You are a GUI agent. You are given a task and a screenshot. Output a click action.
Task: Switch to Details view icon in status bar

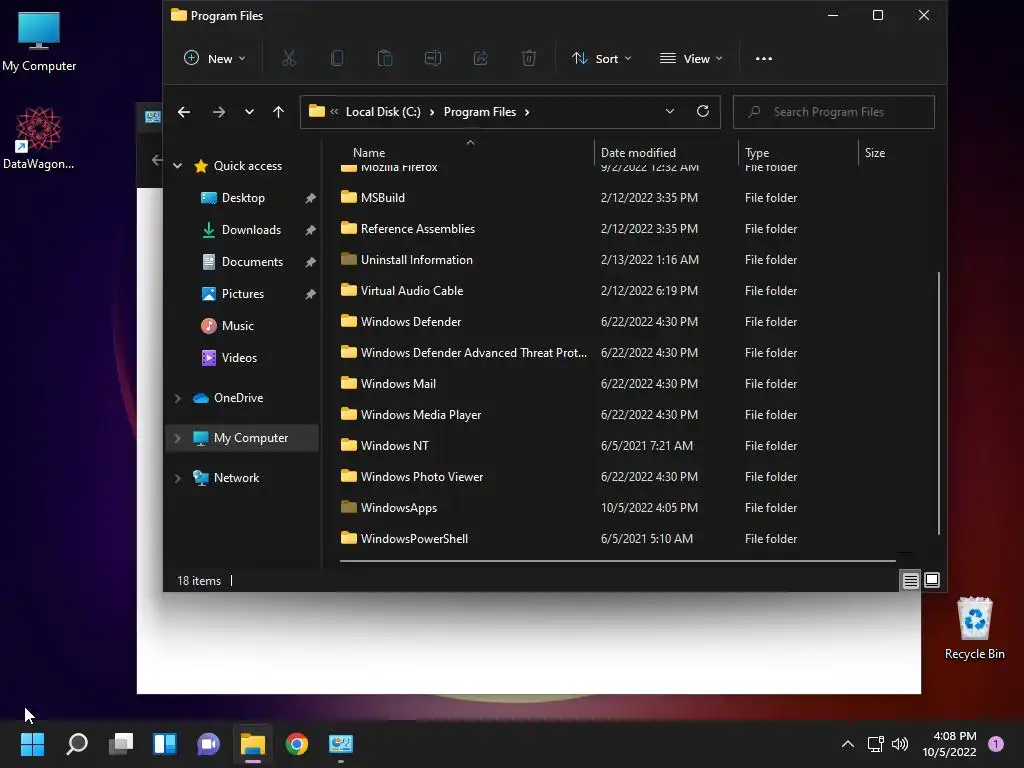(x=910, y=580)
